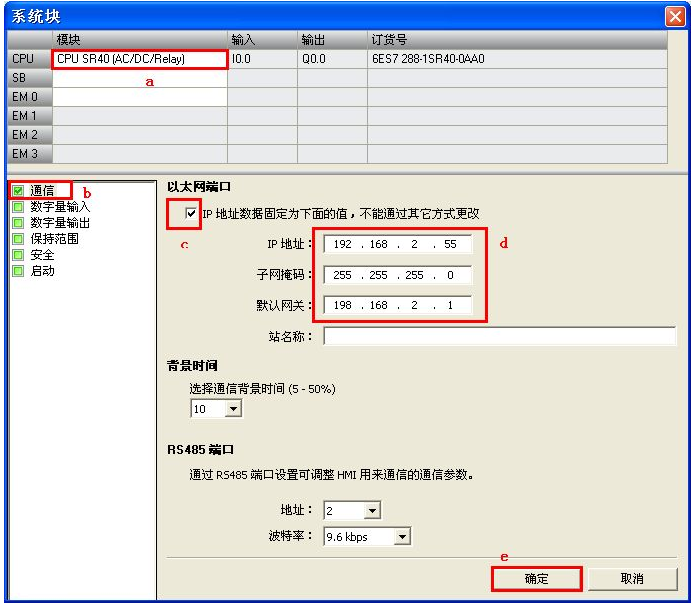
Task: Click the green icon beside 启动
Action: pyautogui.click(x=18, y=271)
